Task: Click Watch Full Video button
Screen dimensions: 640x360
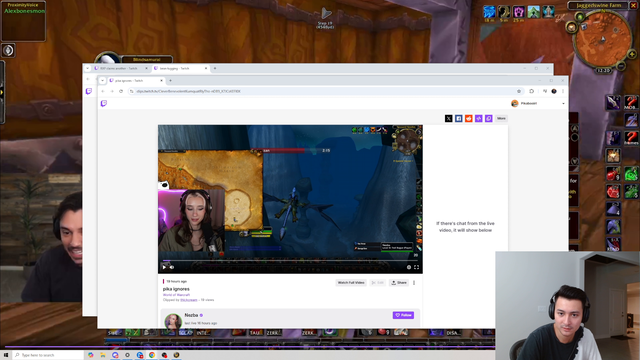Action: point(351,282)
